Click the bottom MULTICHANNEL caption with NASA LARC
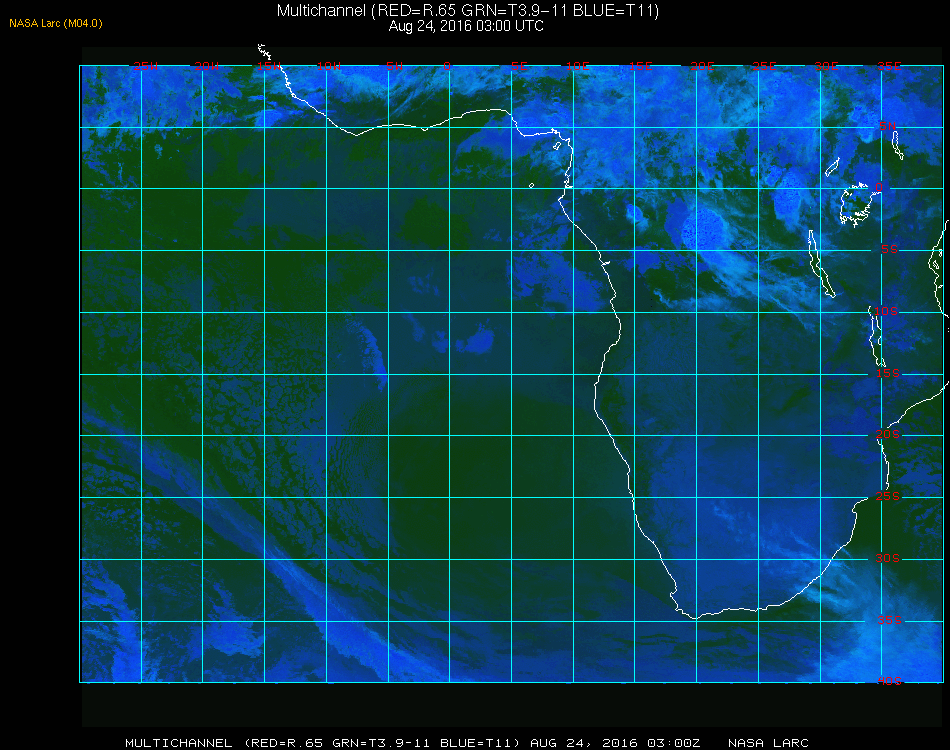 [x=467, y=743]
